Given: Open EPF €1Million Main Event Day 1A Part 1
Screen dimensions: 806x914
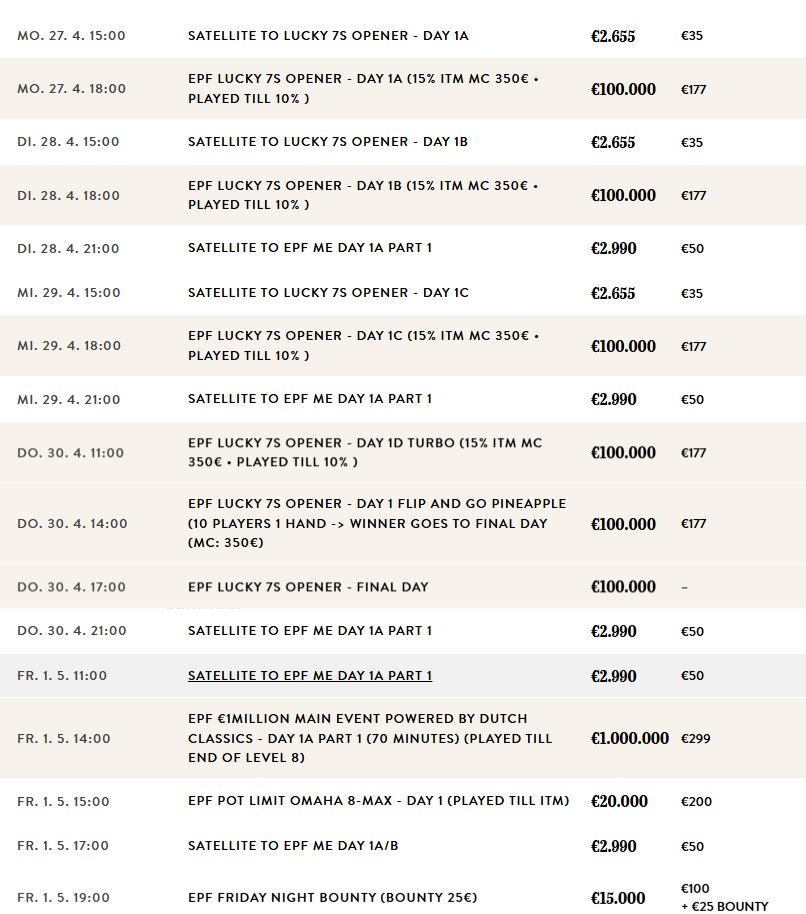Looking at the screenshot, I should tap(369, 739).
